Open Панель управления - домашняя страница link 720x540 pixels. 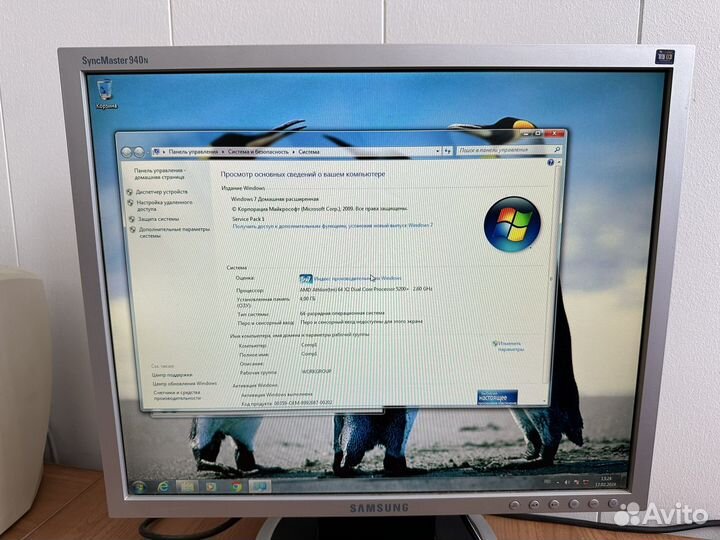[159, 174]
